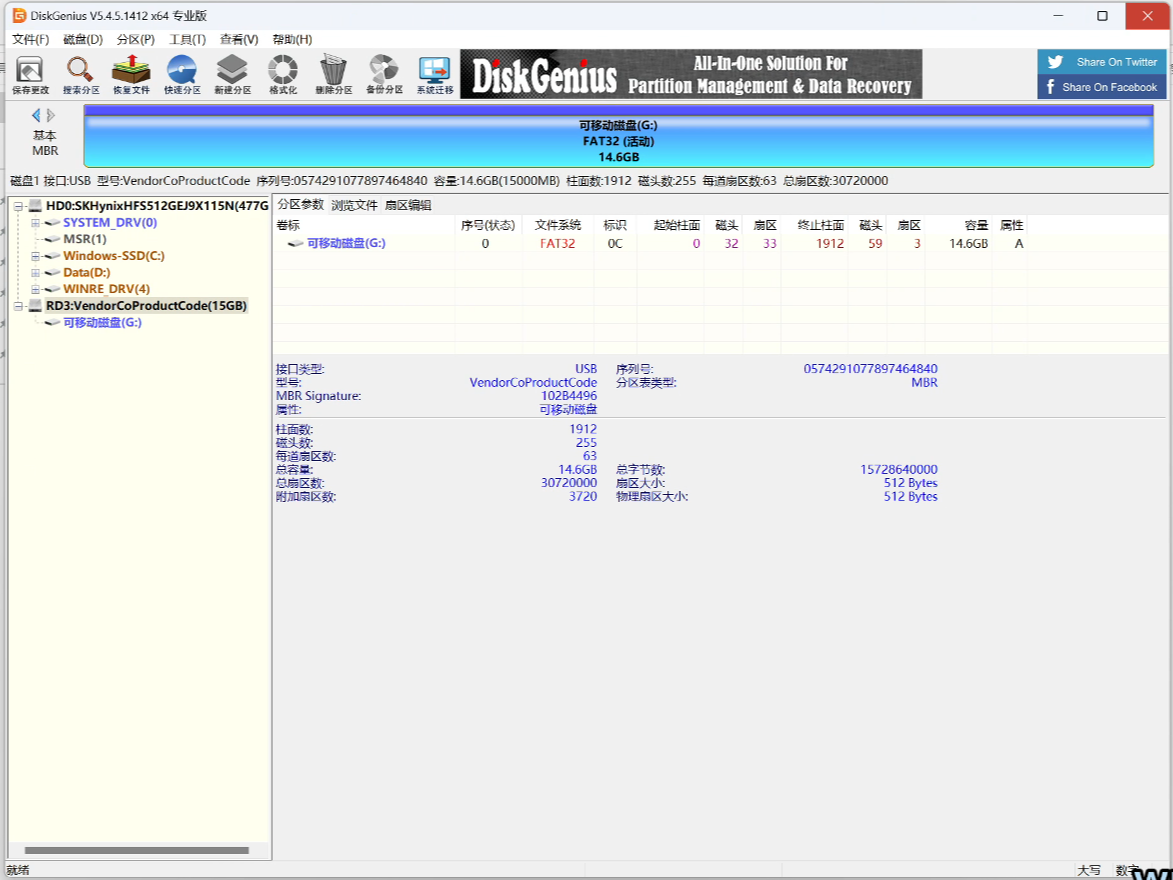Image resolution: width=1173 pixels, height=880 pixels.
Task: Expand the SYSTEM_DRV(0) tree node
Action: (35, 223)
